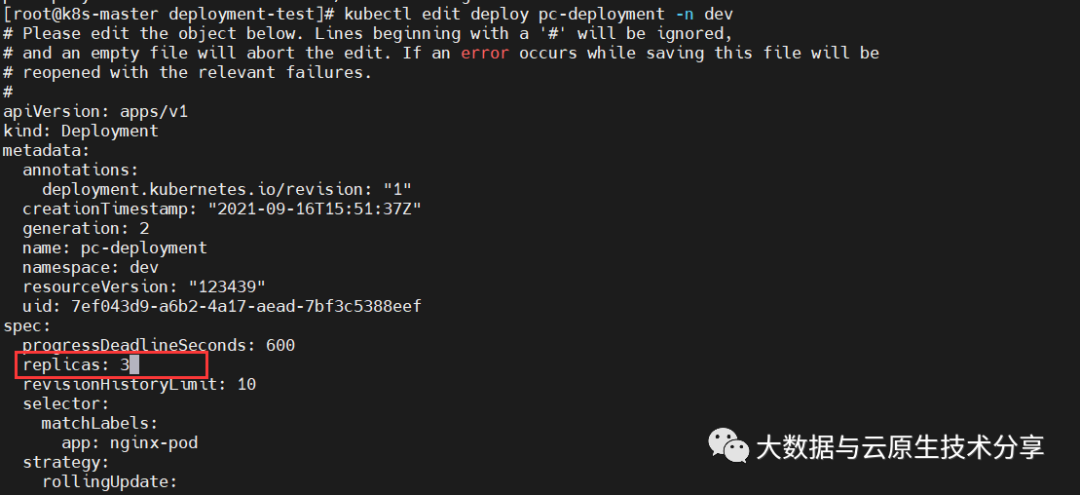
Task: Click the text cursor block after replicas
Action: pos(135,365)
